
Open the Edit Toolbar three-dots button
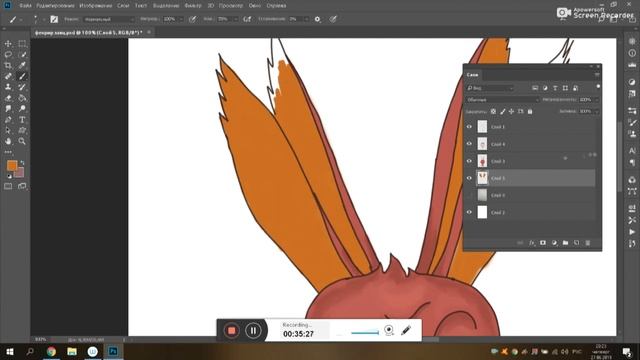tap(8, 152)
